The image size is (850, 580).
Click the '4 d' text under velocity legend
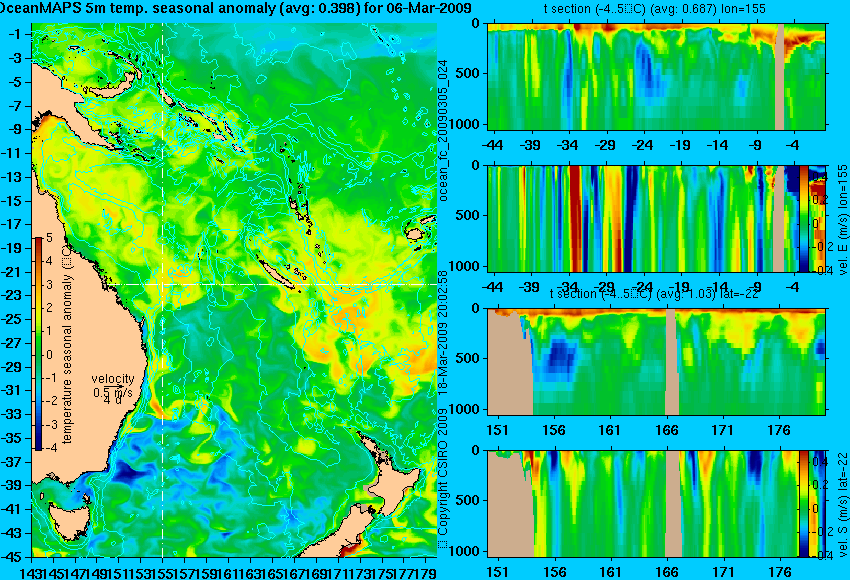(x=112, y=400)
